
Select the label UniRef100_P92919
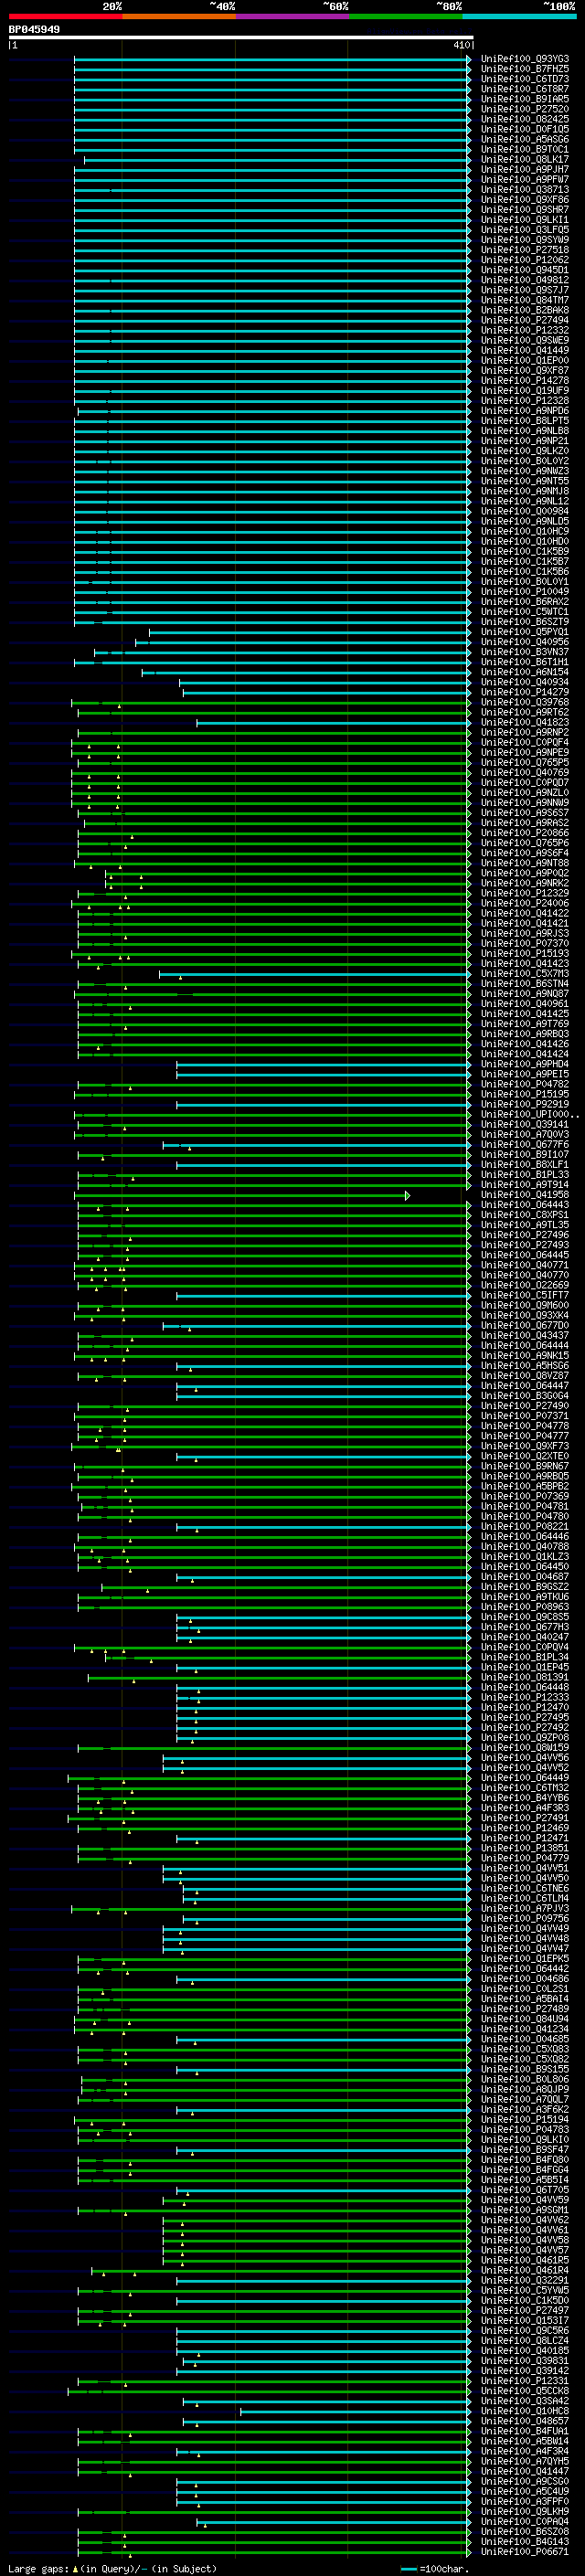tap(525, 1104)
